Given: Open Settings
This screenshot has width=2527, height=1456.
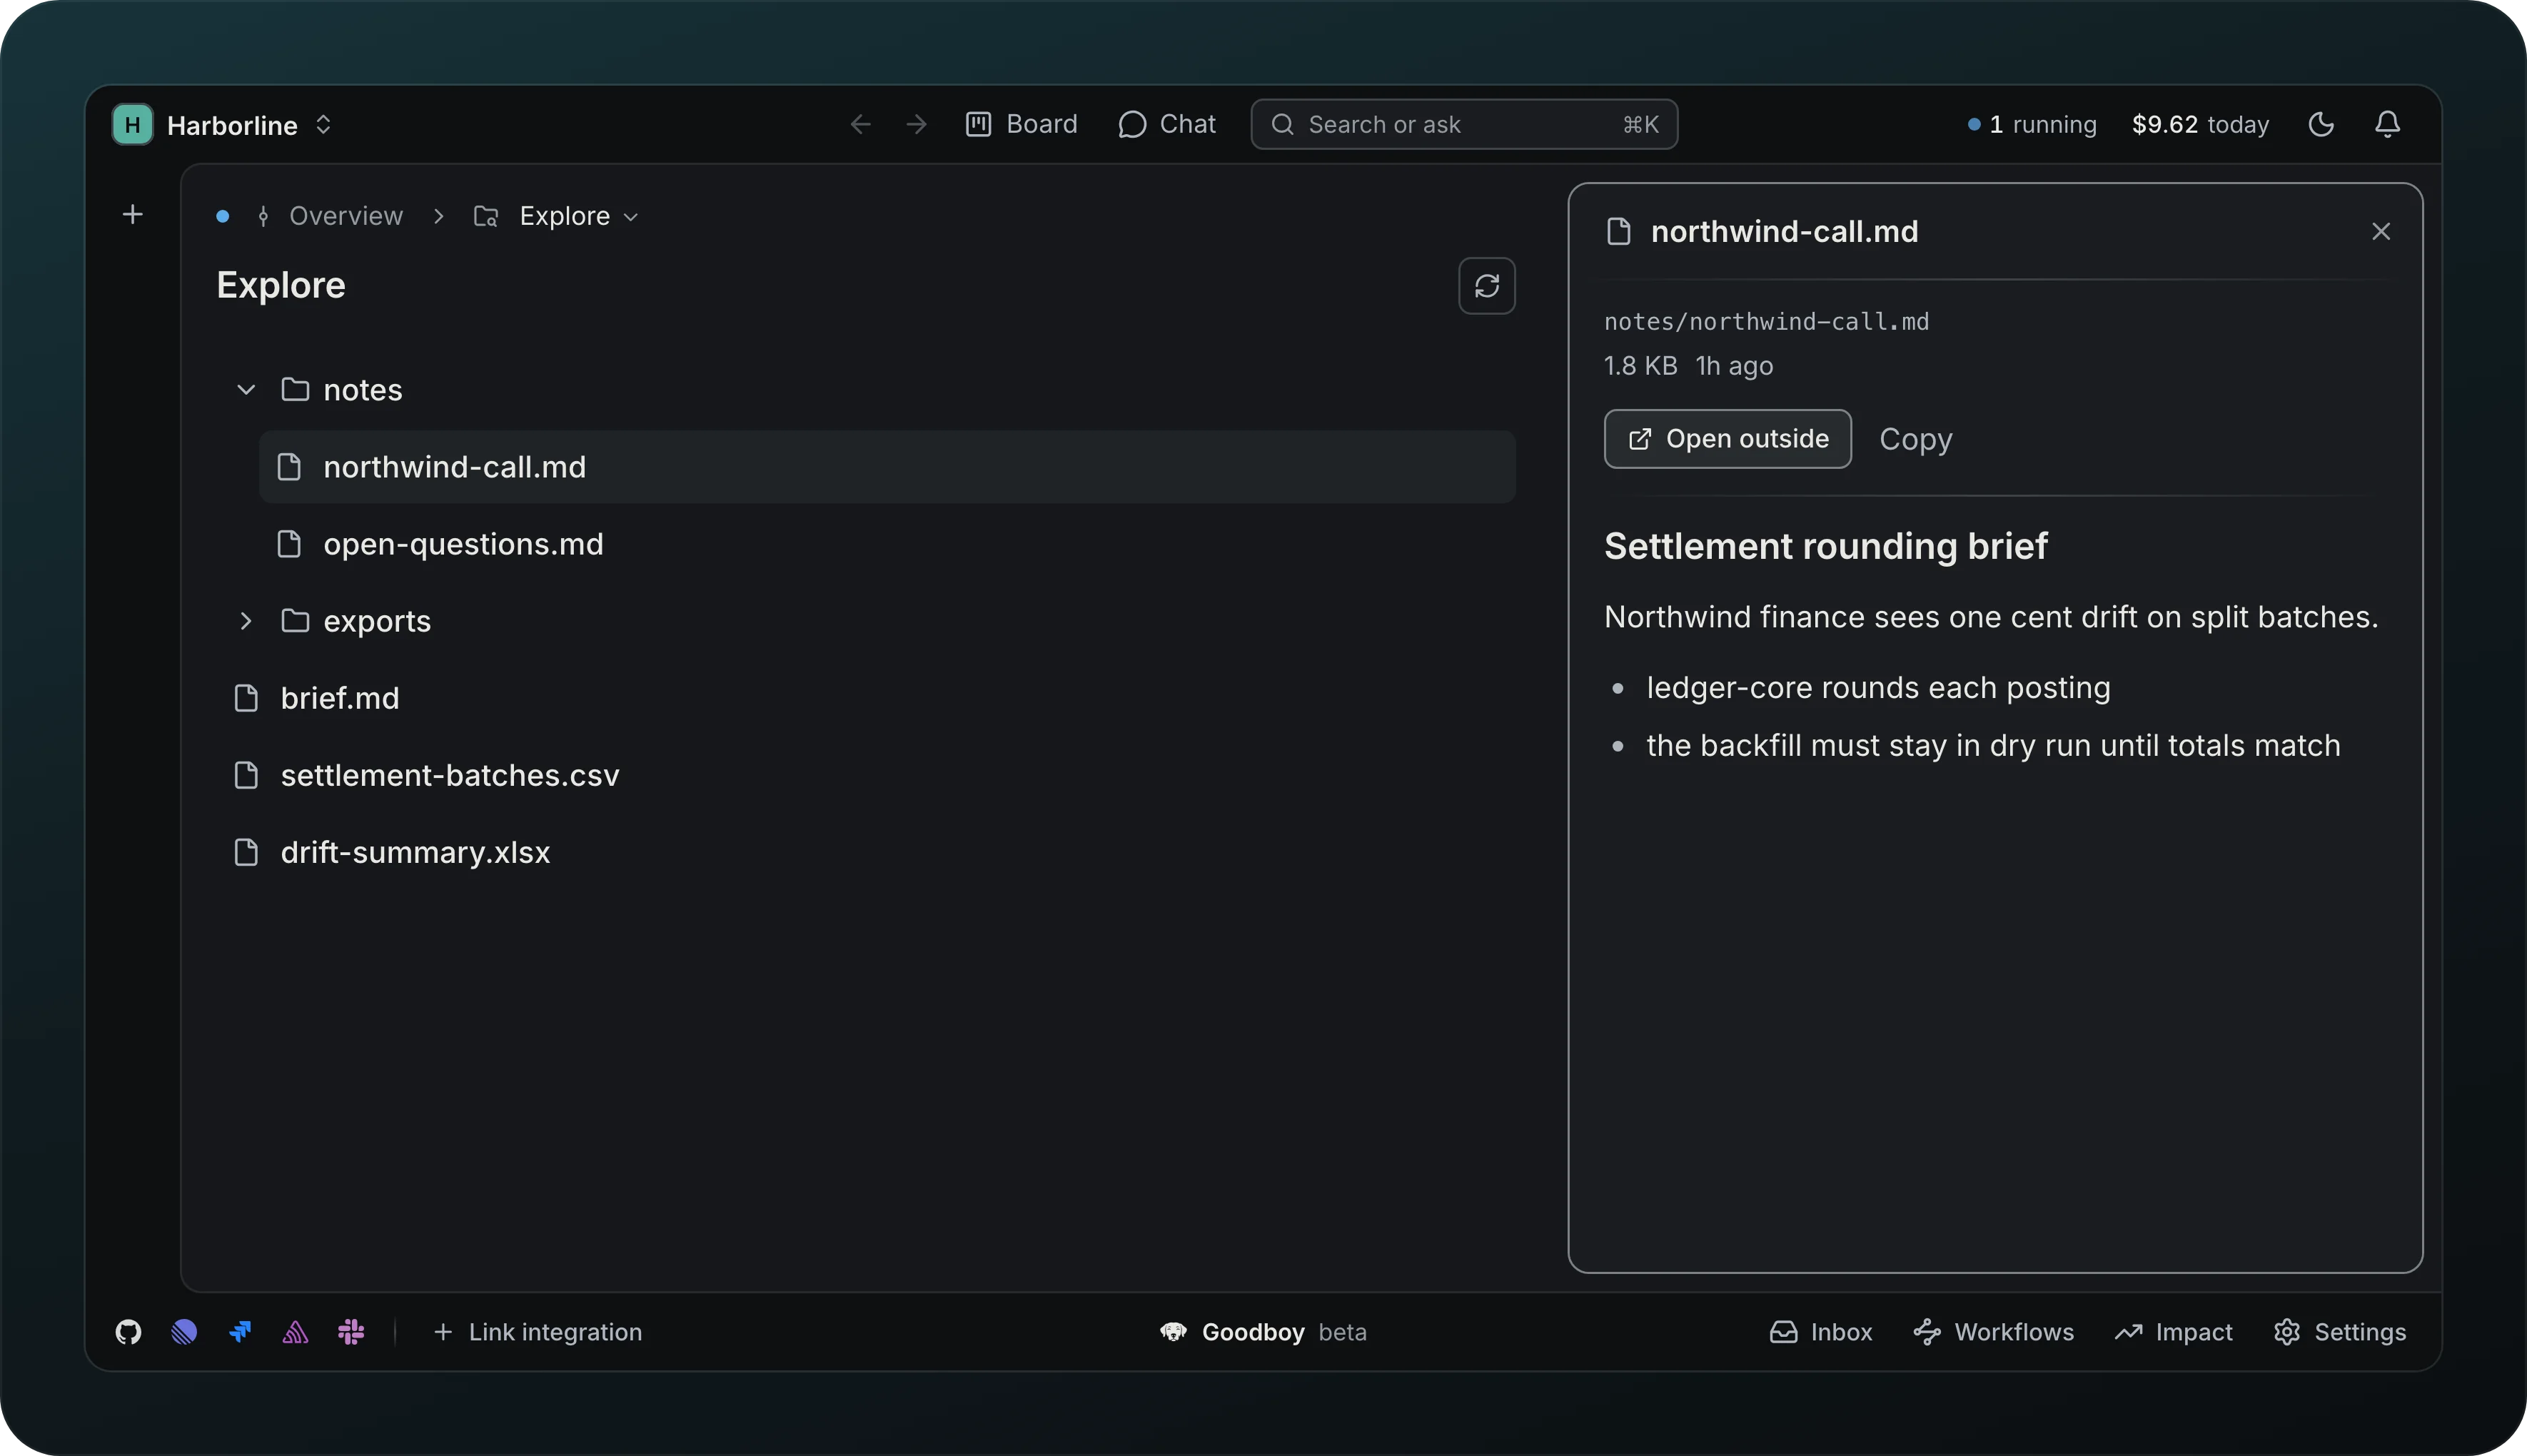Looking at the screenshot, I should 2339,1332.
